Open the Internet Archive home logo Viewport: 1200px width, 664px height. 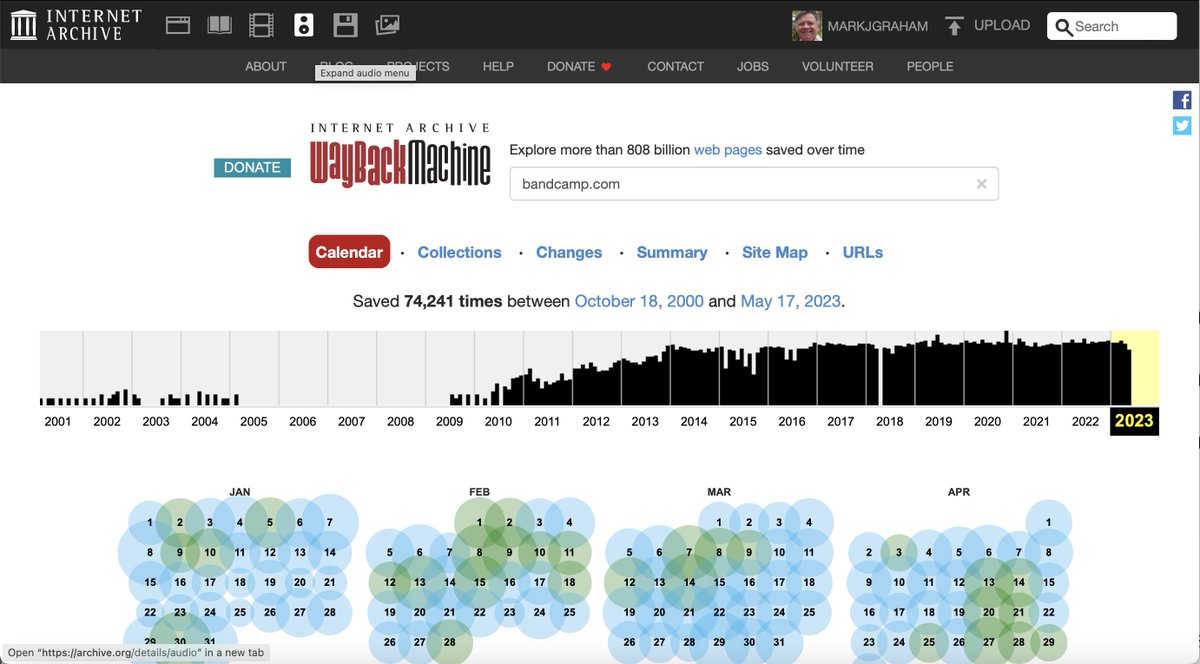[76, 25]
